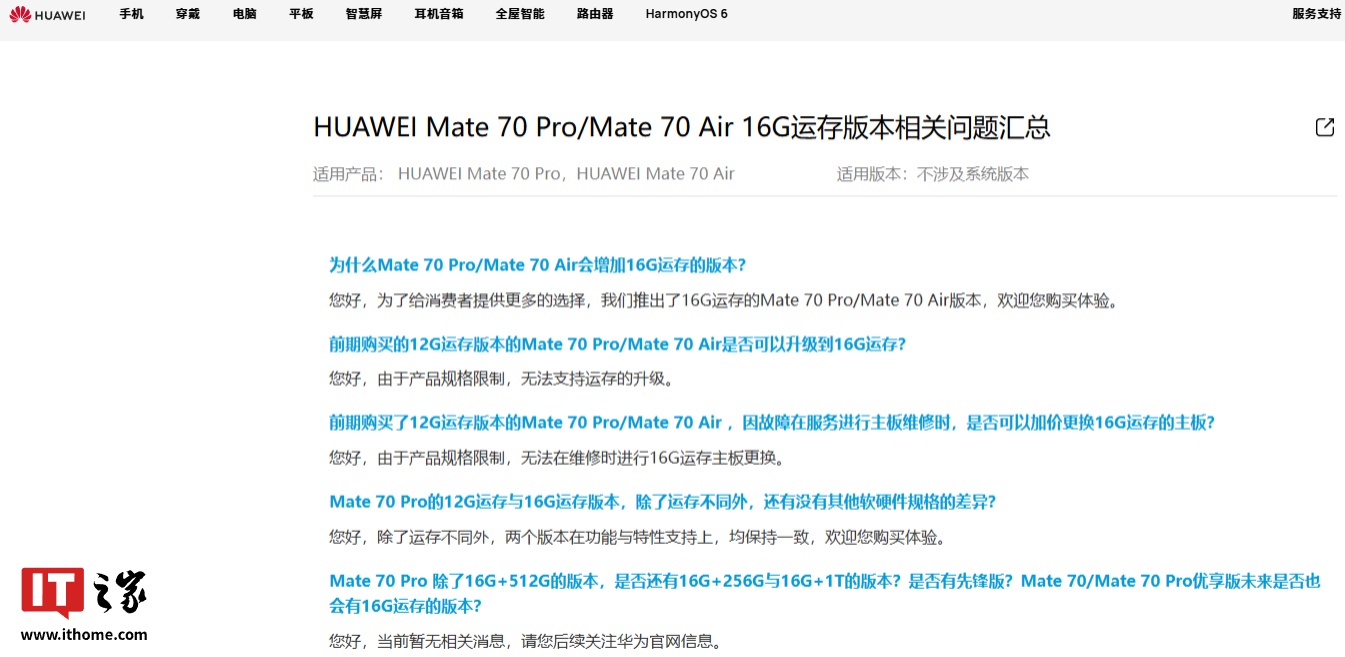Screen dimensions: 1345x657
Task: Open the 手机 navigation menu
Action: point(131,14)
